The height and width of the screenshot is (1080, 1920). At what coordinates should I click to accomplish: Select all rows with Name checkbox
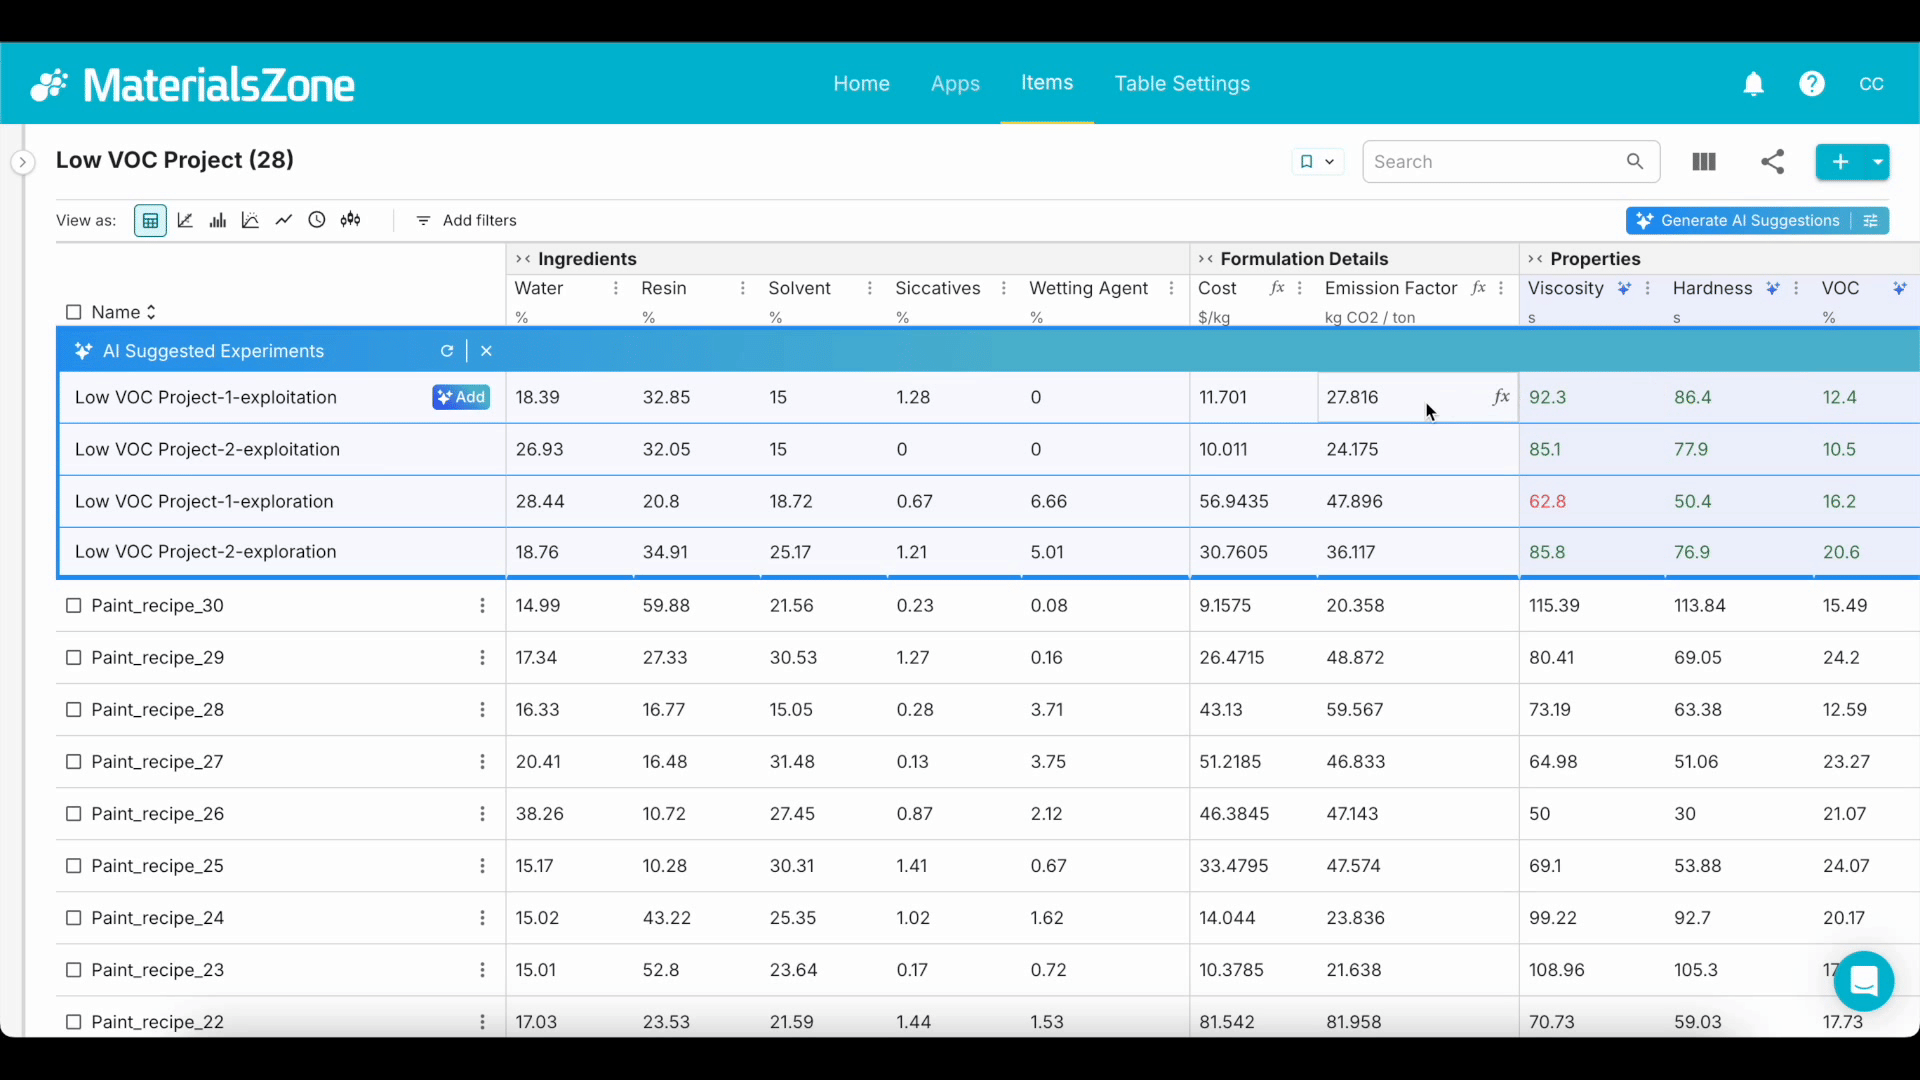click(x=73, y=312)
